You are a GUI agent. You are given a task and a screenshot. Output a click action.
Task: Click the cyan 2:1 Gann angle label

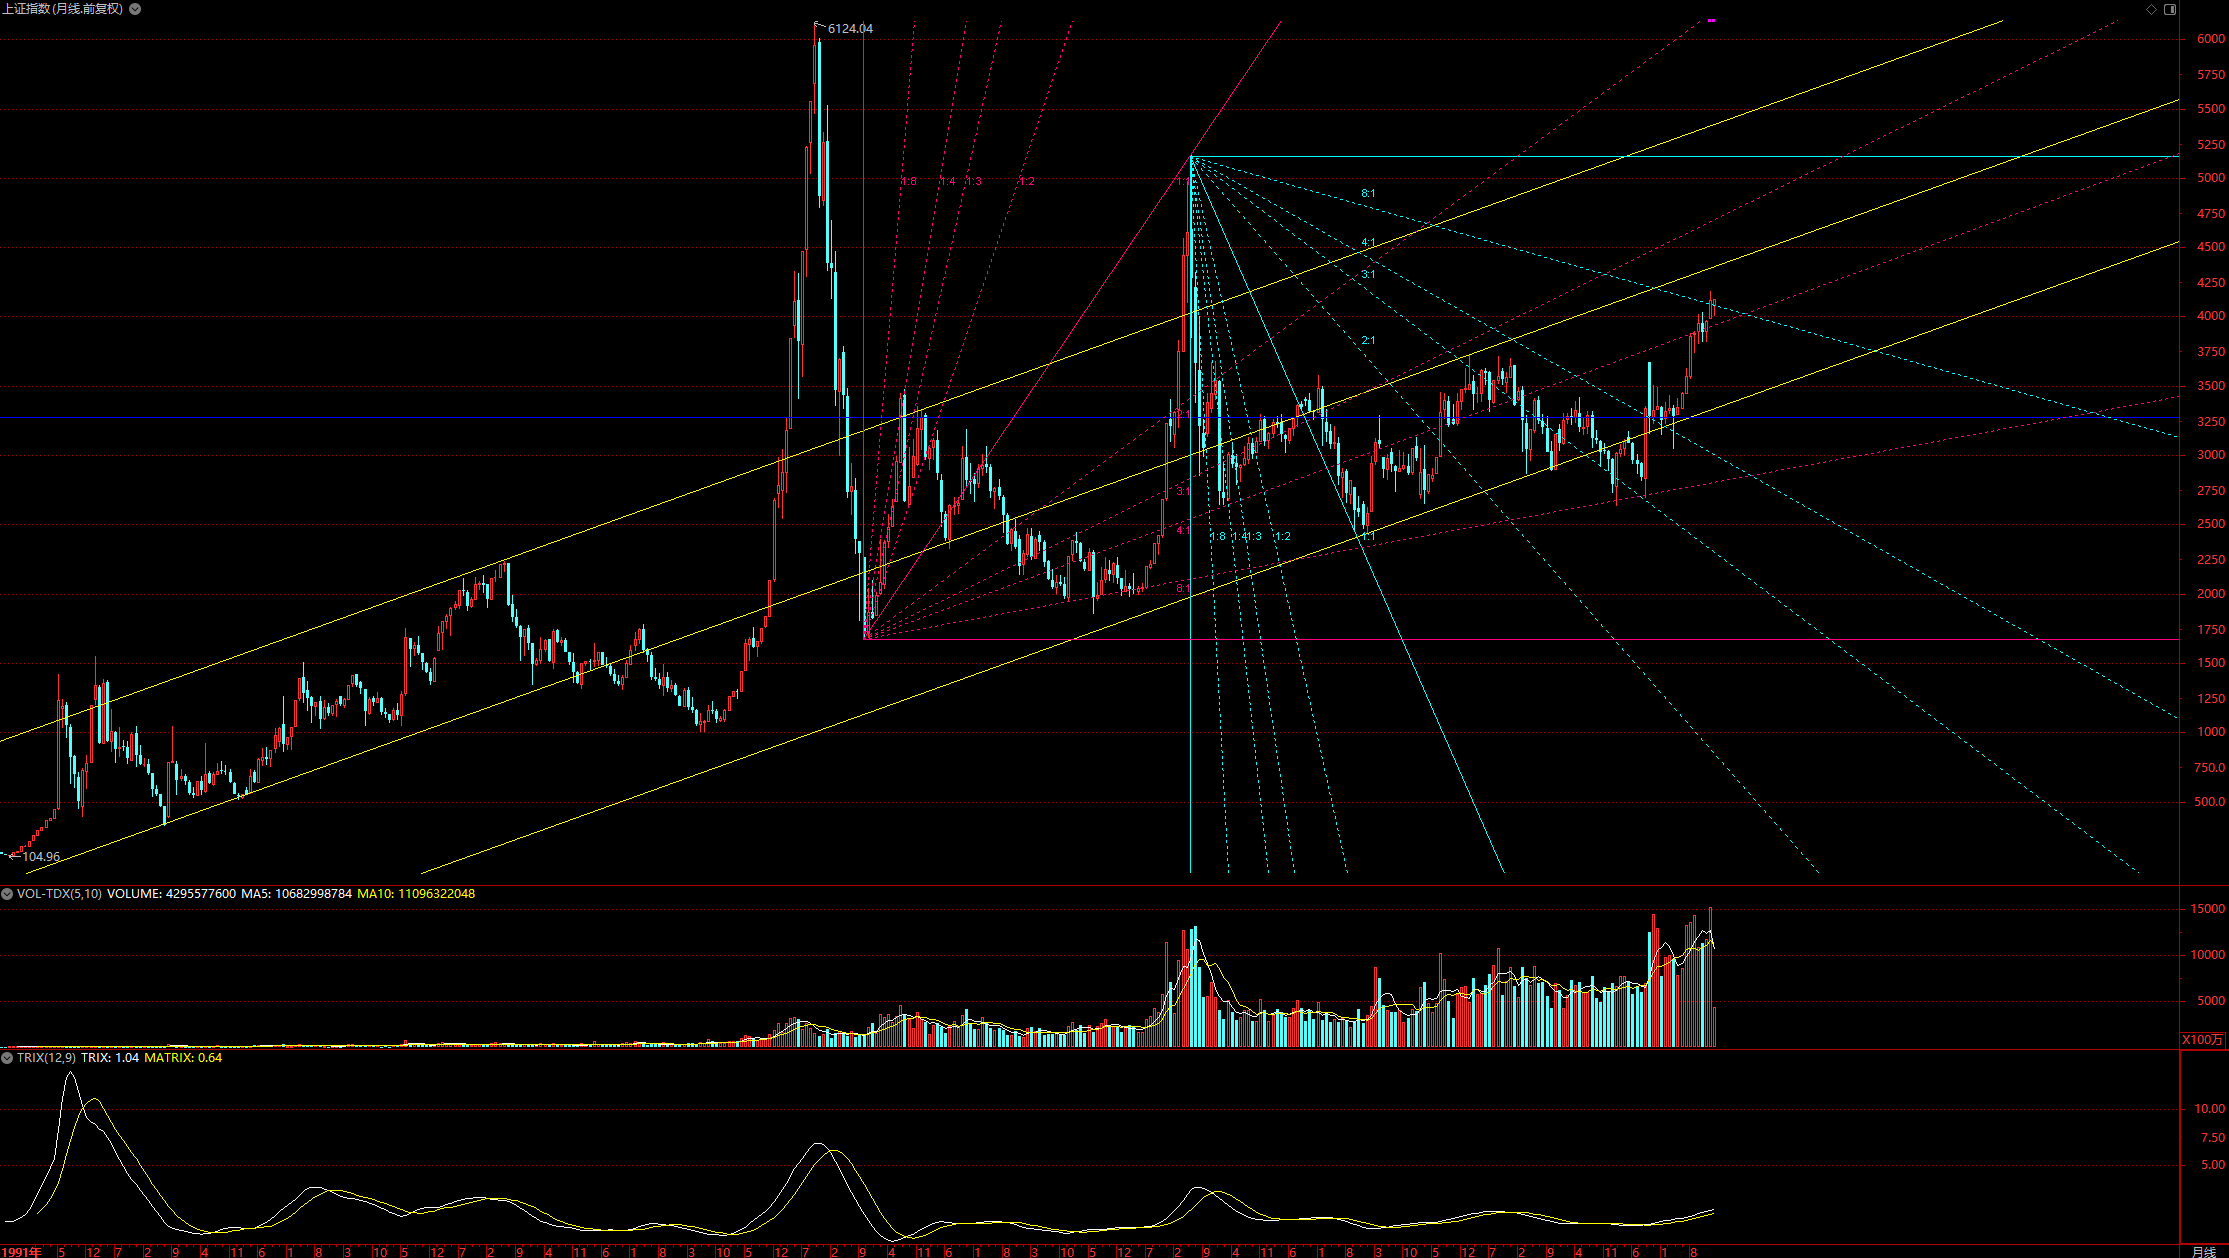coord(1368,341)
